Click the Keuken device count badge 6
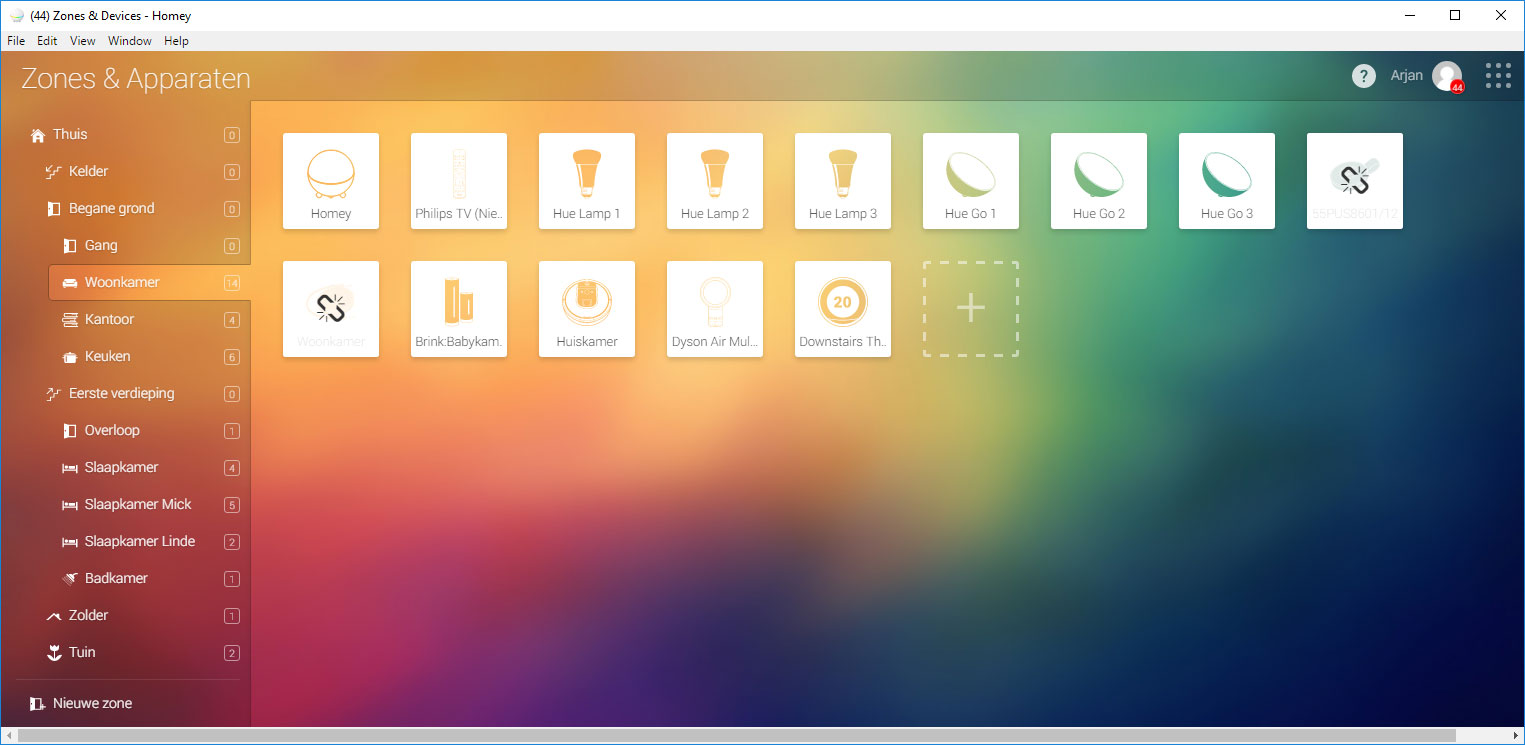 pos(232,358)
